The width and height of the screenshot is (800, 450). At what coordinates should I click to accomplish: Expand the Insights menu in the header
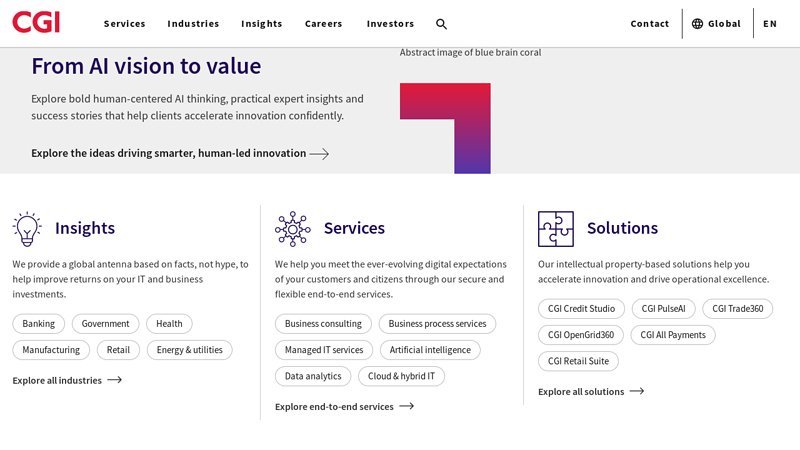[x=261, y=24]
